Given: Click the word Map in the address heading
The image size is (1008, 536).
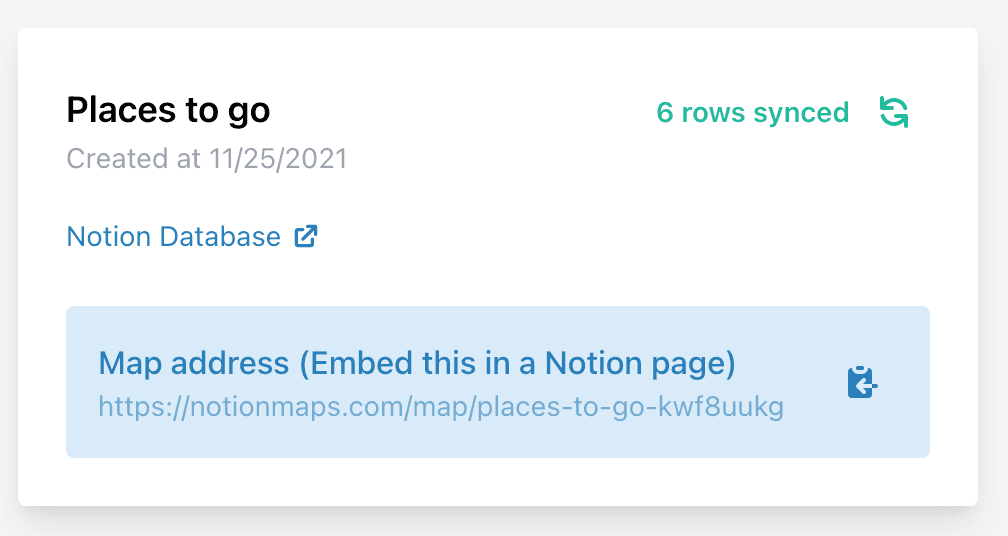Looking at the screenshot, I should pos(130,364).
